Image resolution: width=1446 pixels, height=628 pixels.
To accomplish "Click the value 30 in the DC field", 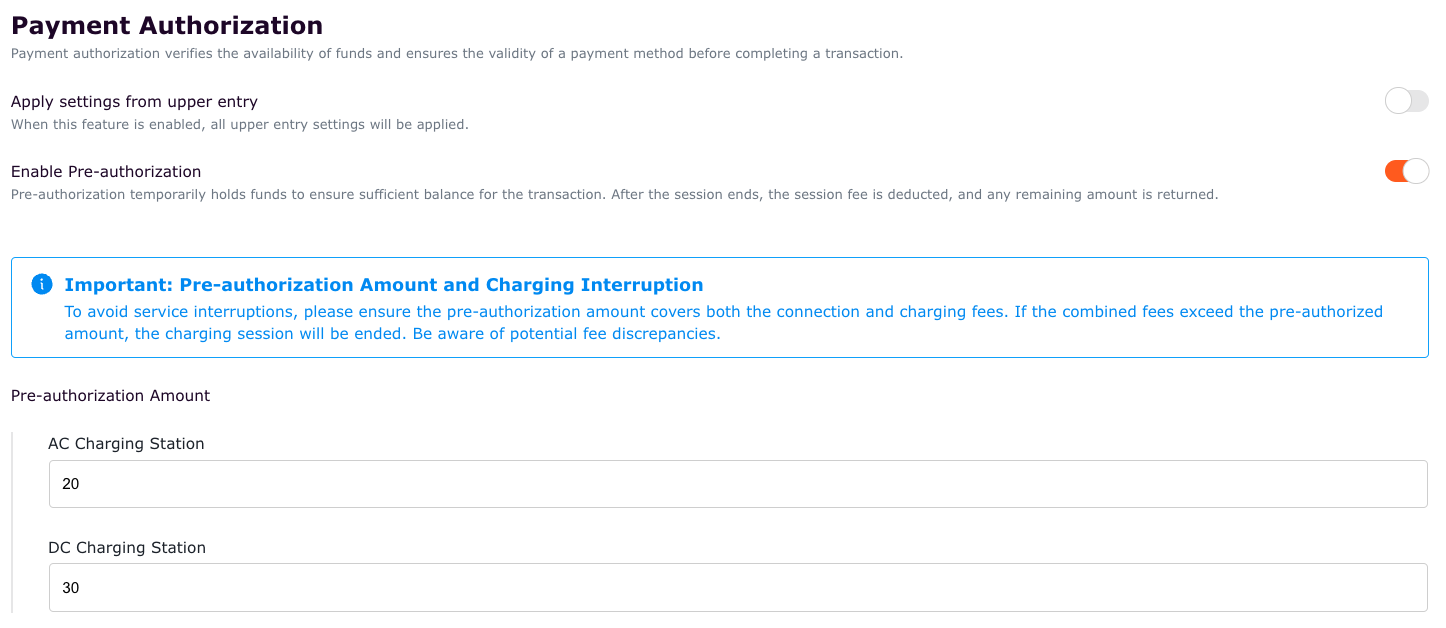I will point(70,588).
